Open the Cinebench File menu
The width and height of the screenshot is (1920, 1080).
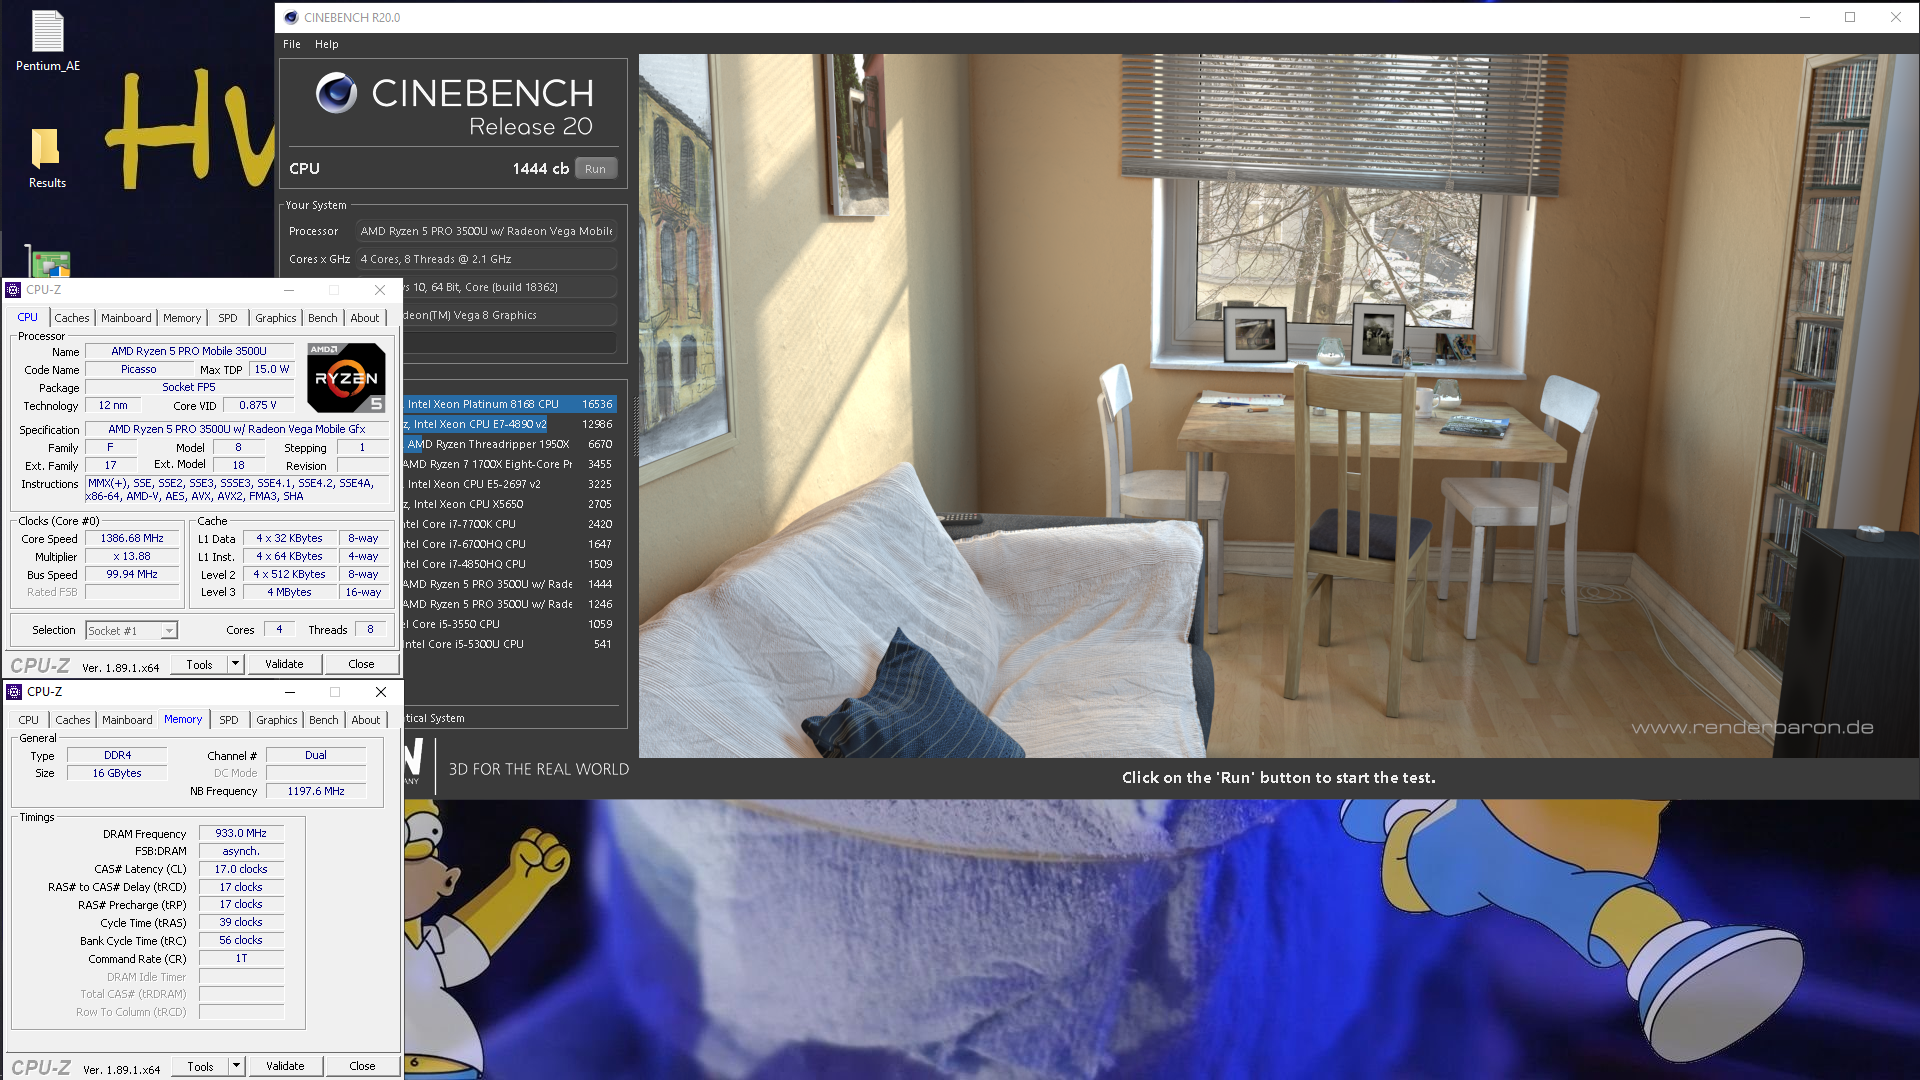pos(291,44)
